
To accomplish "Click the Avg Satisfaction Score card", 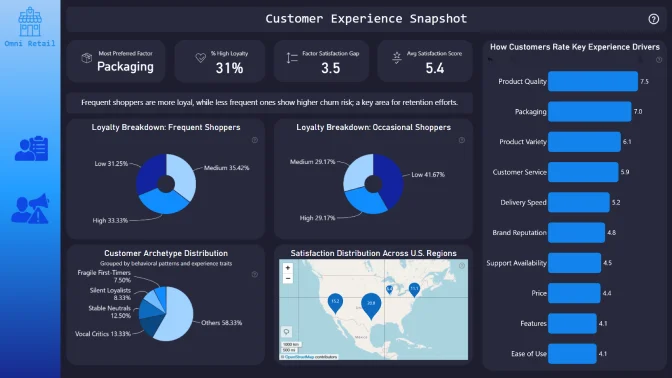I will [x=425, y=61].
